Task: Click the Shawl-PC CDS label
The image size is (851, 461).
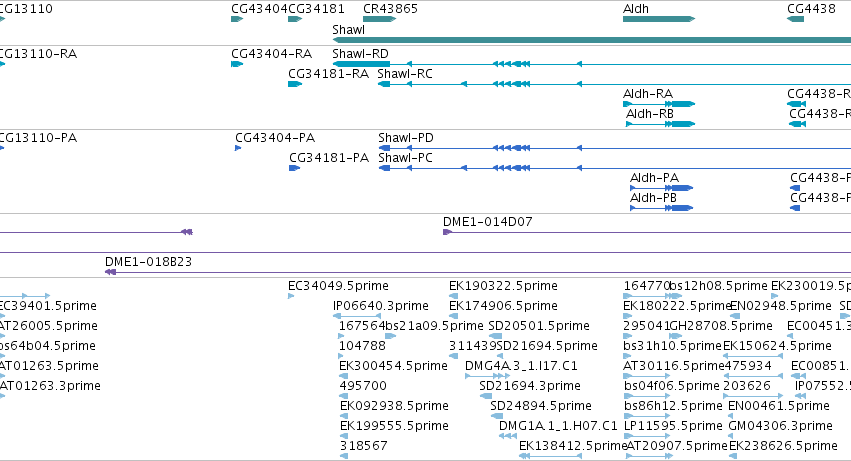Action: (405, 158)
